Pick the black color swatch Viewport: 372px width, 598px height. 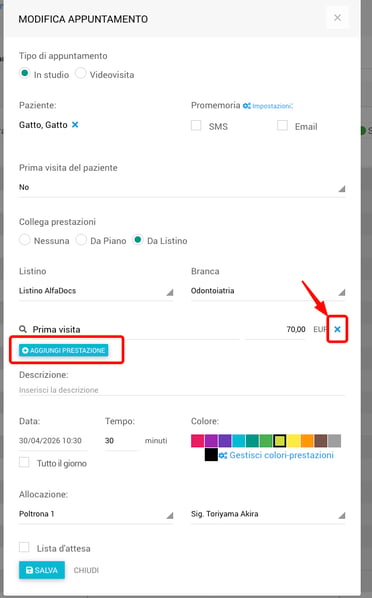tap(211, 455)
